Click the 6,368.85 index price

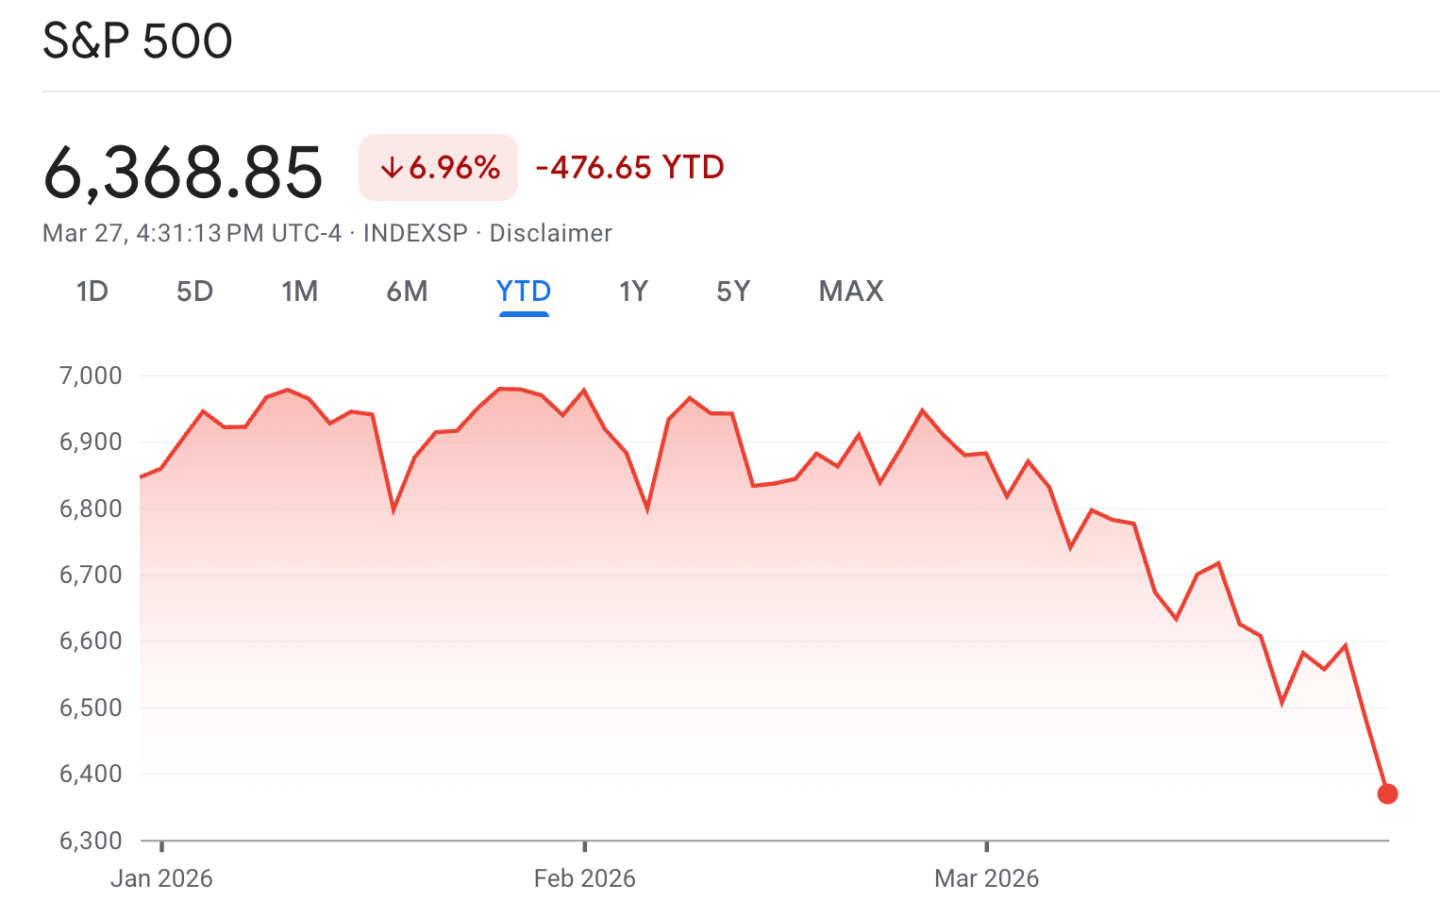click(x=183, y=172)
